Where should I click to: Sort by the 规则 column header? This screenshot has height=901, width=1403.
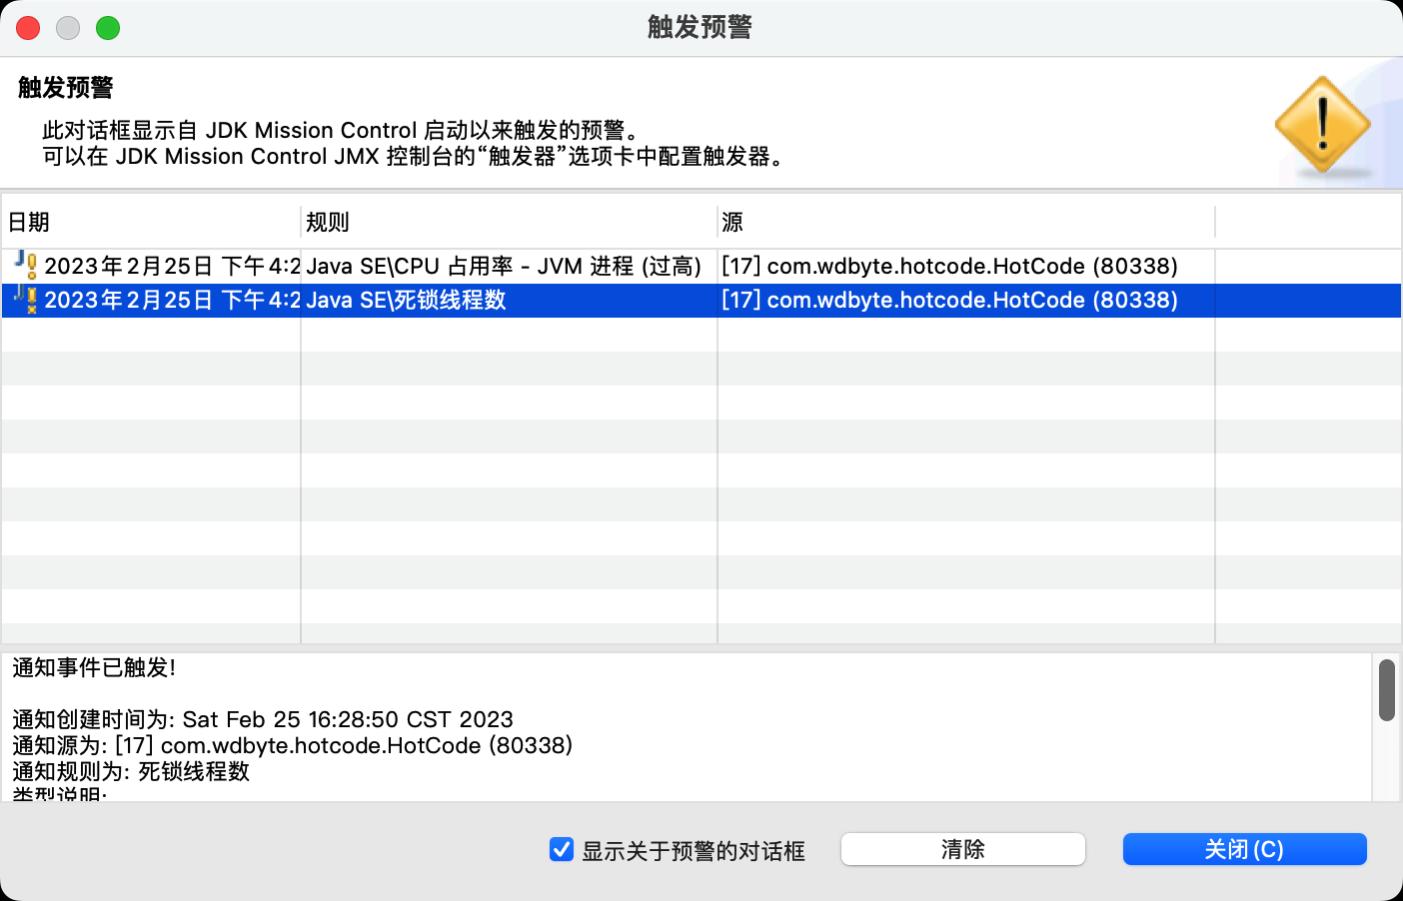508,222
